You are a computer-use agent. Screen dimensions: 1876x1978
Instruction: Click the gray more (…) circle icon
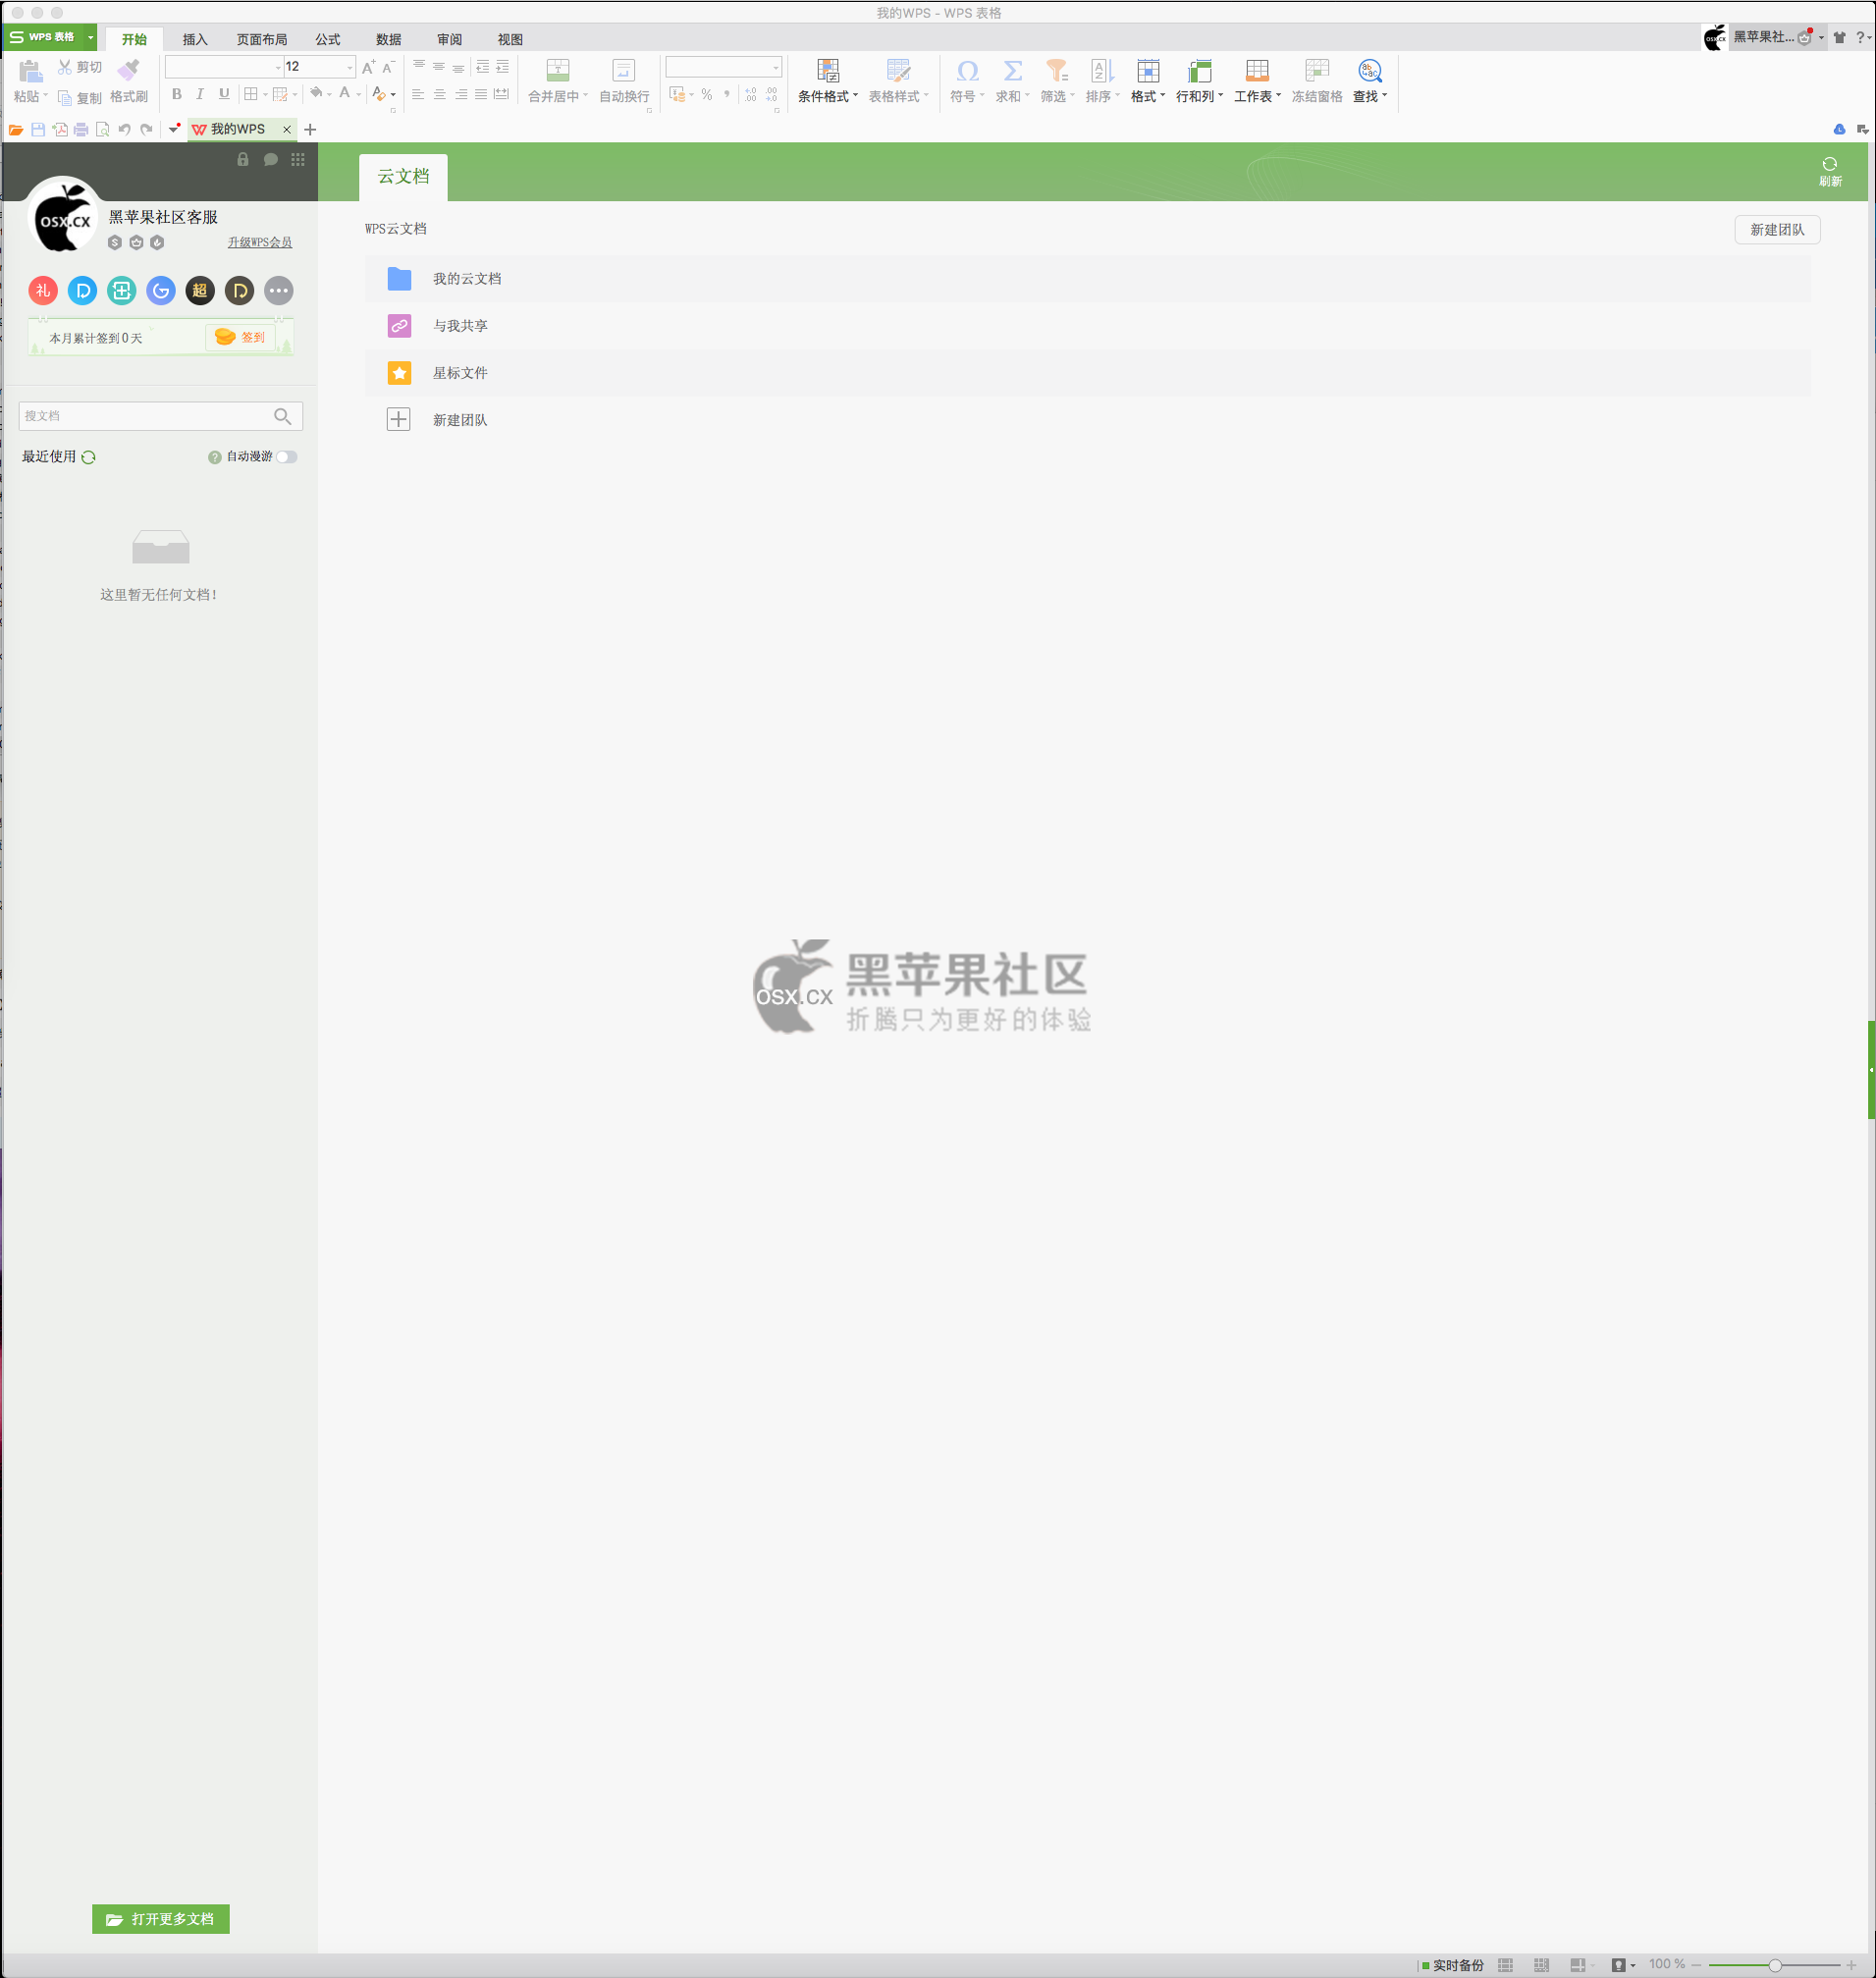click(x=279, y=290)
